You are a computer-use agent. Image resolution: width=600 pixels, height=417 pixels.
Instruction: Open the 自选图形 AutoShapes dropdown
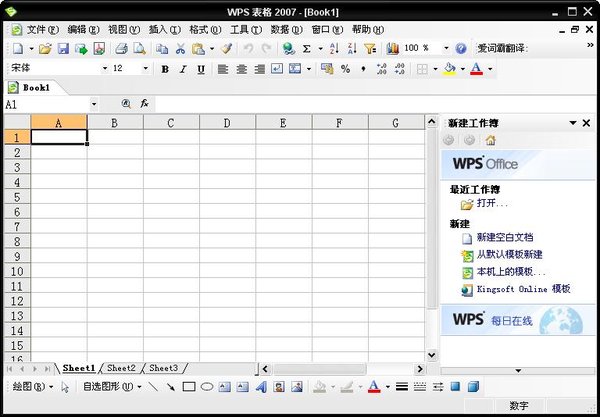[112, 387]
